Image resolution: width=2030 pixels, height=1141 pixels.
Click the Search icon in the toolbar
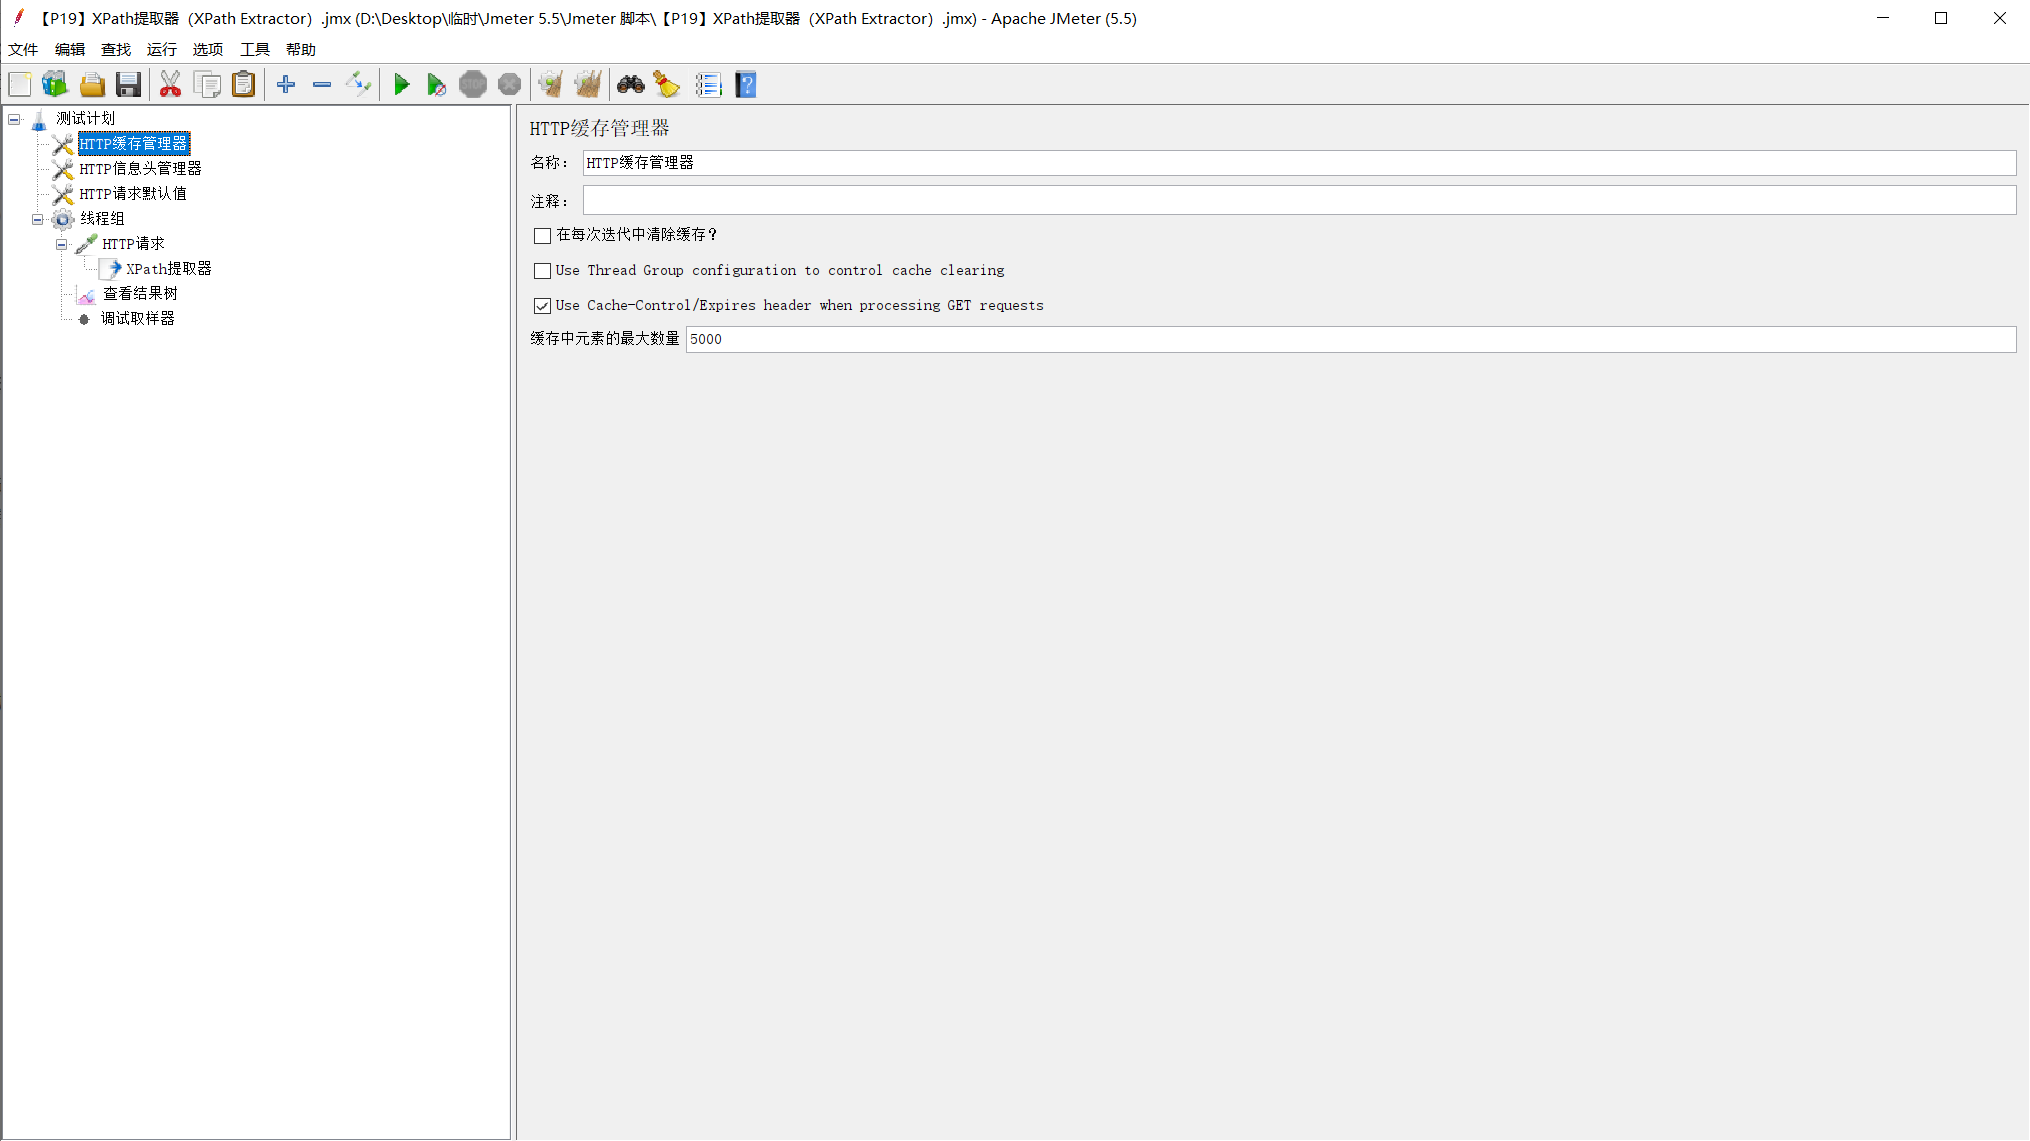[630, 84]
